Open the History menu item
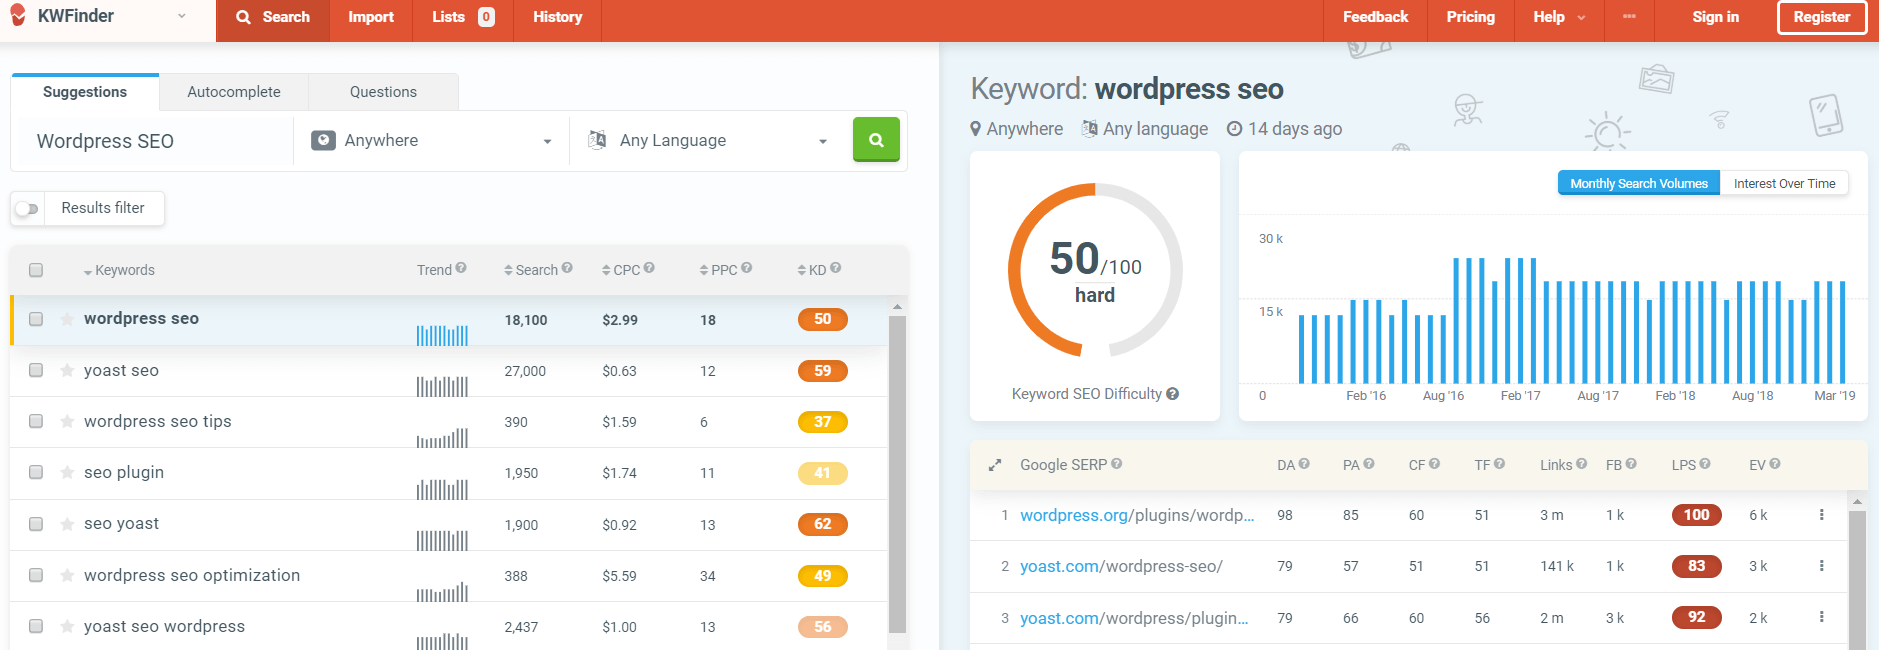The image size is (1879, 650). pos(557,17)
